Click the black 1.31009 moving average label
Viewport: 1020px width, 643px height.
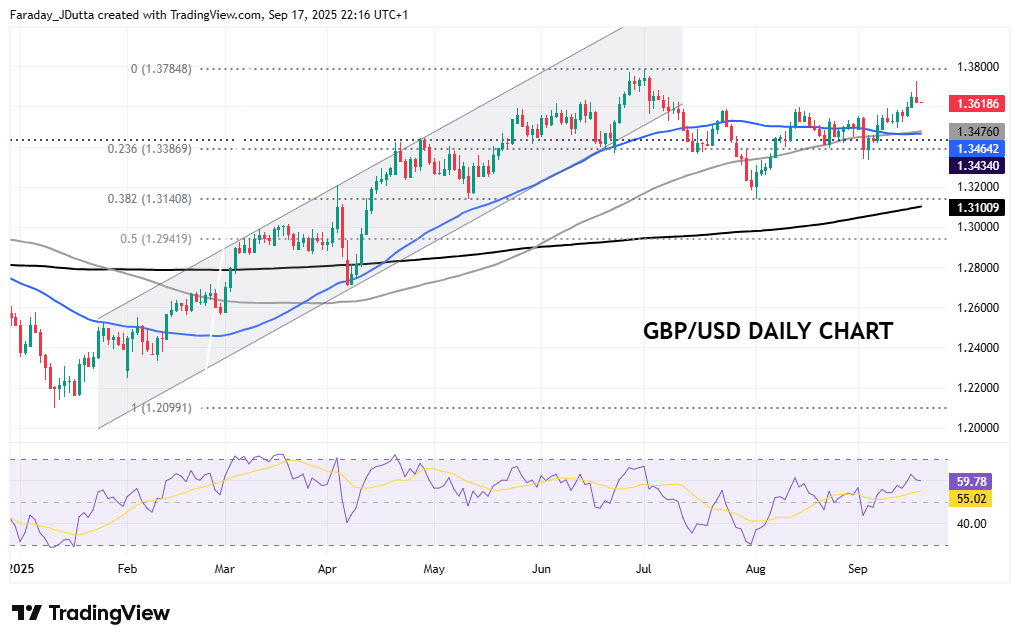(974, 208)
